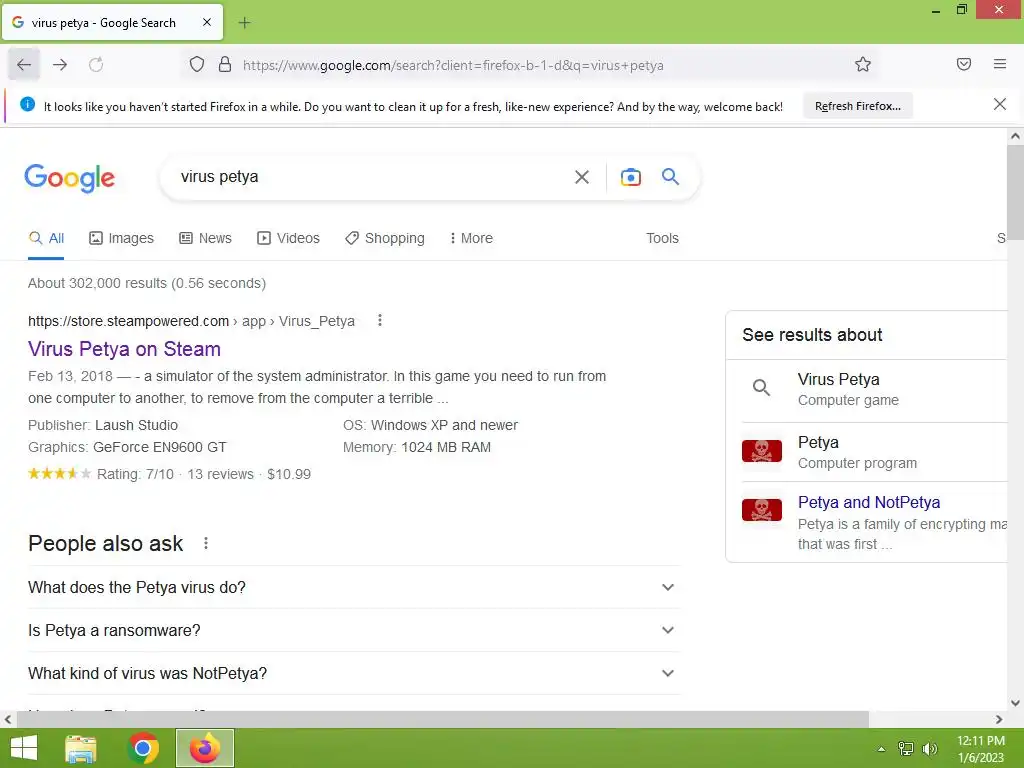Screen dimensions: 1024x768
Task: Switch to Shopping results tab
Action: click(x=385, y=238)
